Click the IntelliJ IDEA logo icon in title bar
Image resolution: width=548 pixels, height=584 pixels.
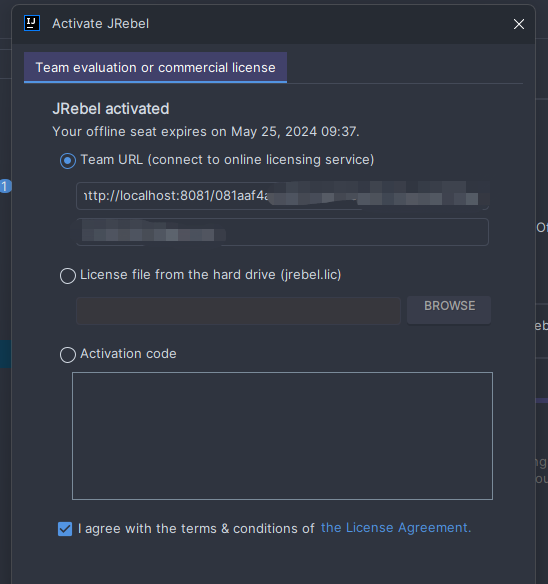(x=32, y=23)
